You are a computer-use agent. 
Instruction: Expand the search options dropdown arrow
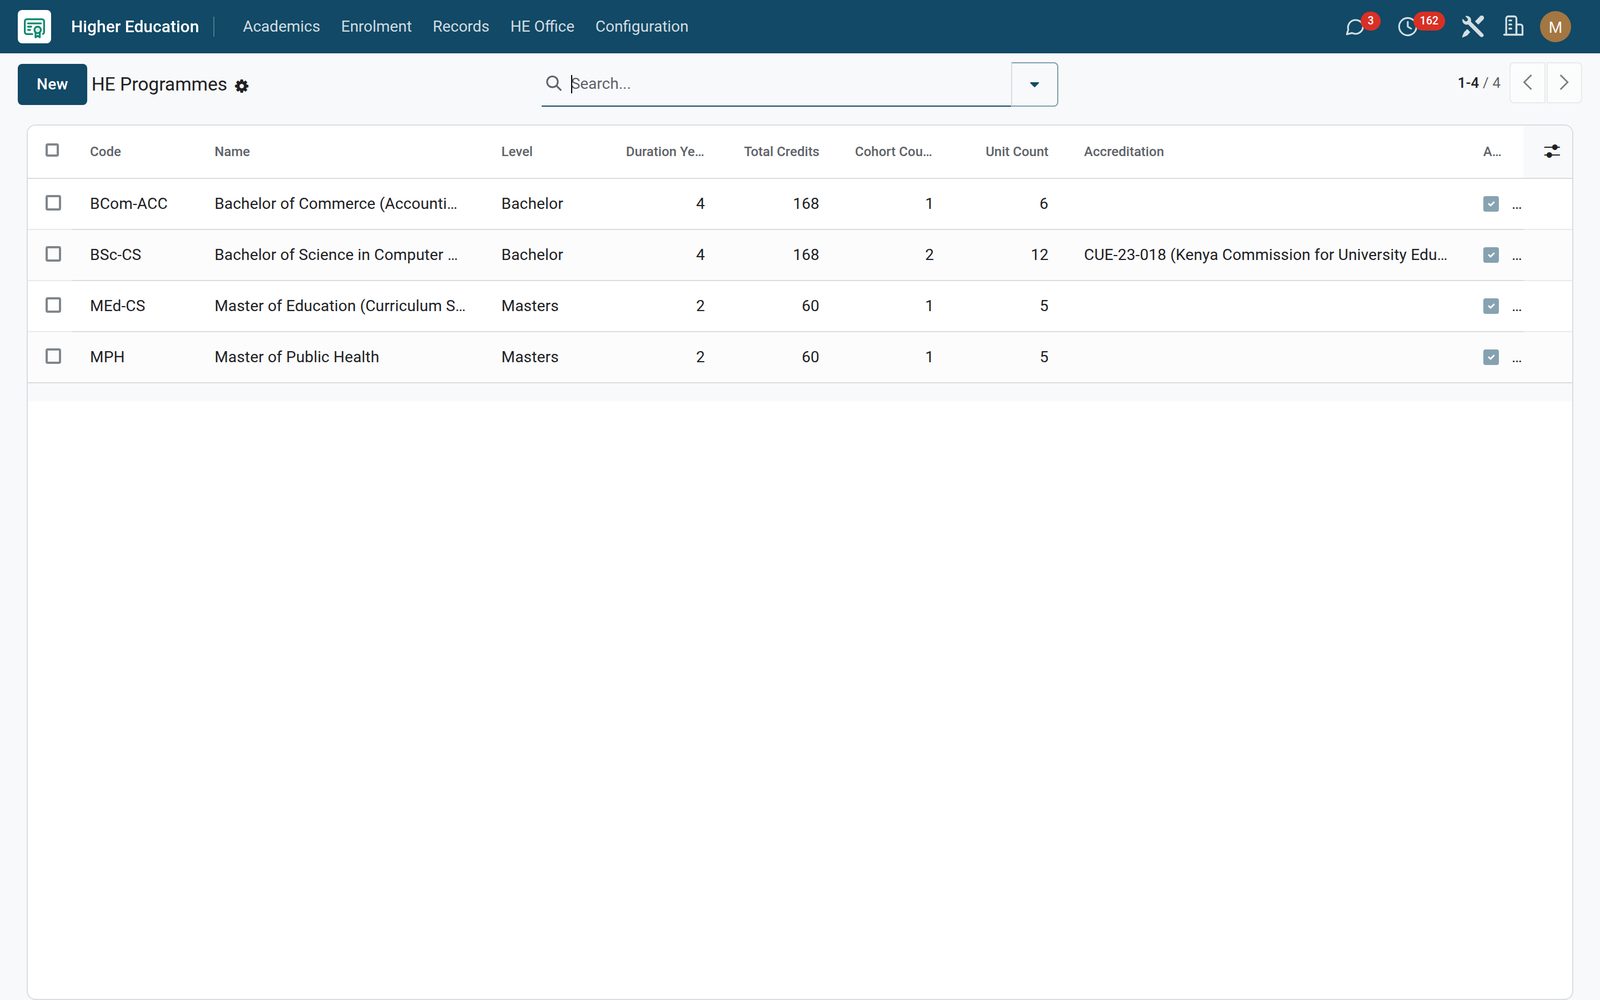point(1034,84)
